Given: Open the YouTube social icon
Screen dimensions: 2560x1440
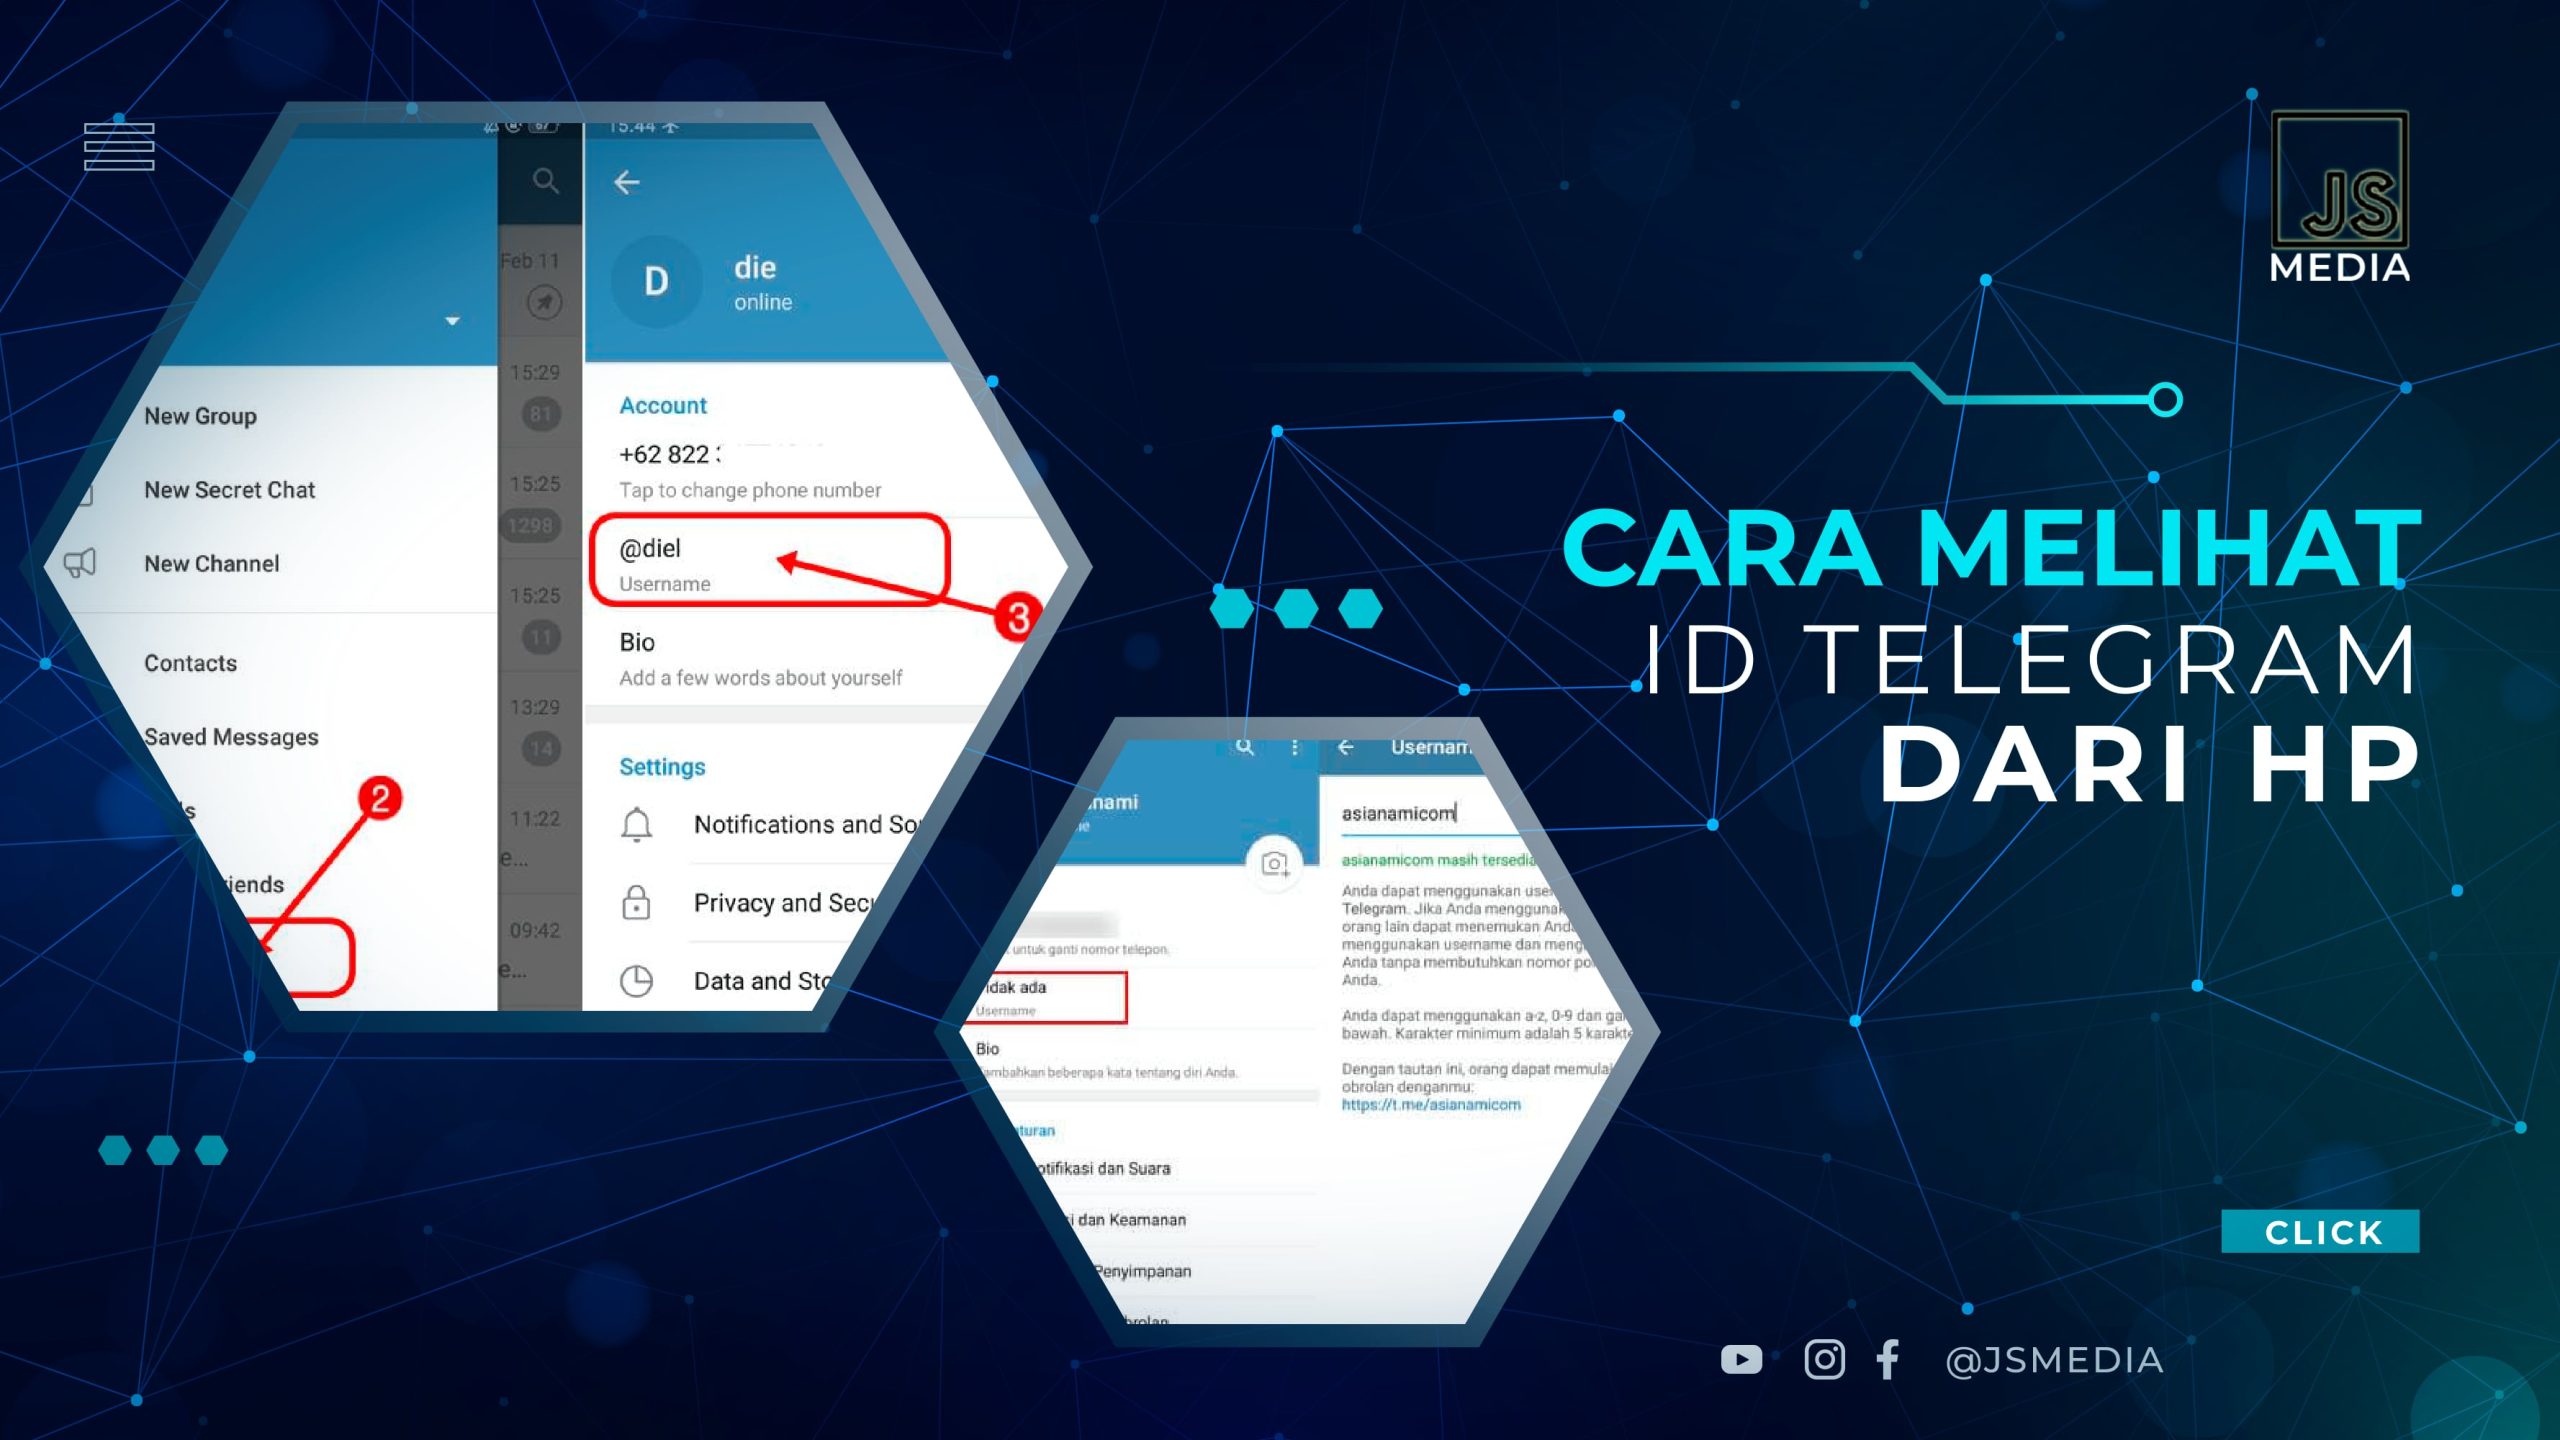Looking at the screenshot, I should 1741,1360.
